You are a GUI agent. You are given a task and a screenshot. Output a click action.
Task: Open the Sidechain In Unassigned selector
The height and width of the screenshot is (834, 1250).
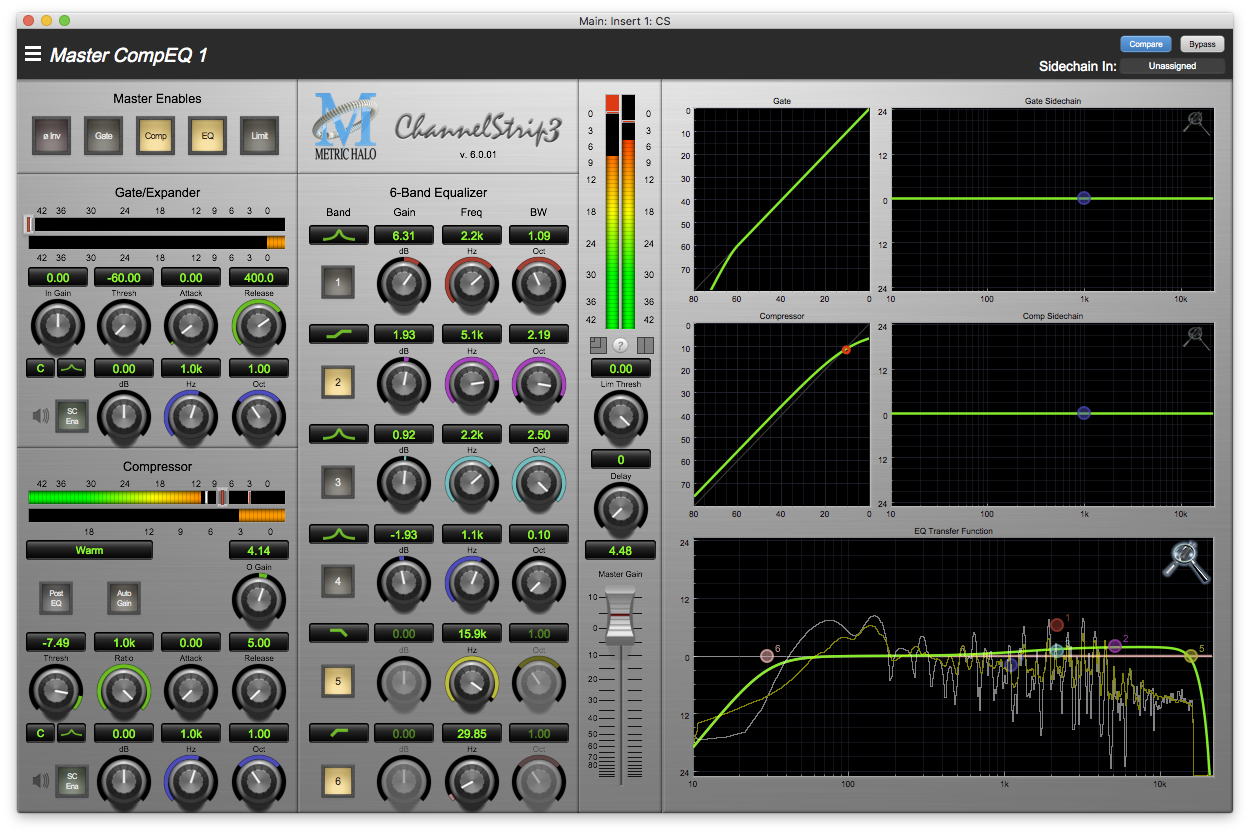click(x=1172, y=66)
